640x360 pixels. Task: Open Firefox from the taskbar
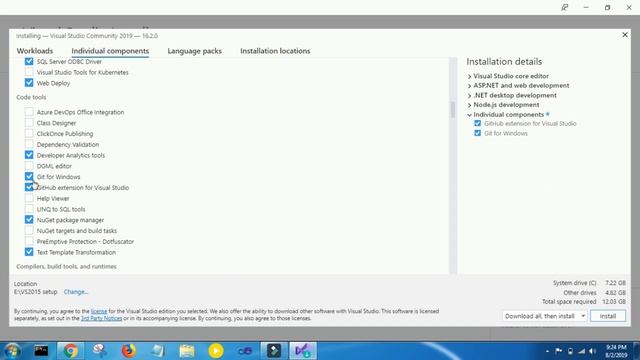129,351
